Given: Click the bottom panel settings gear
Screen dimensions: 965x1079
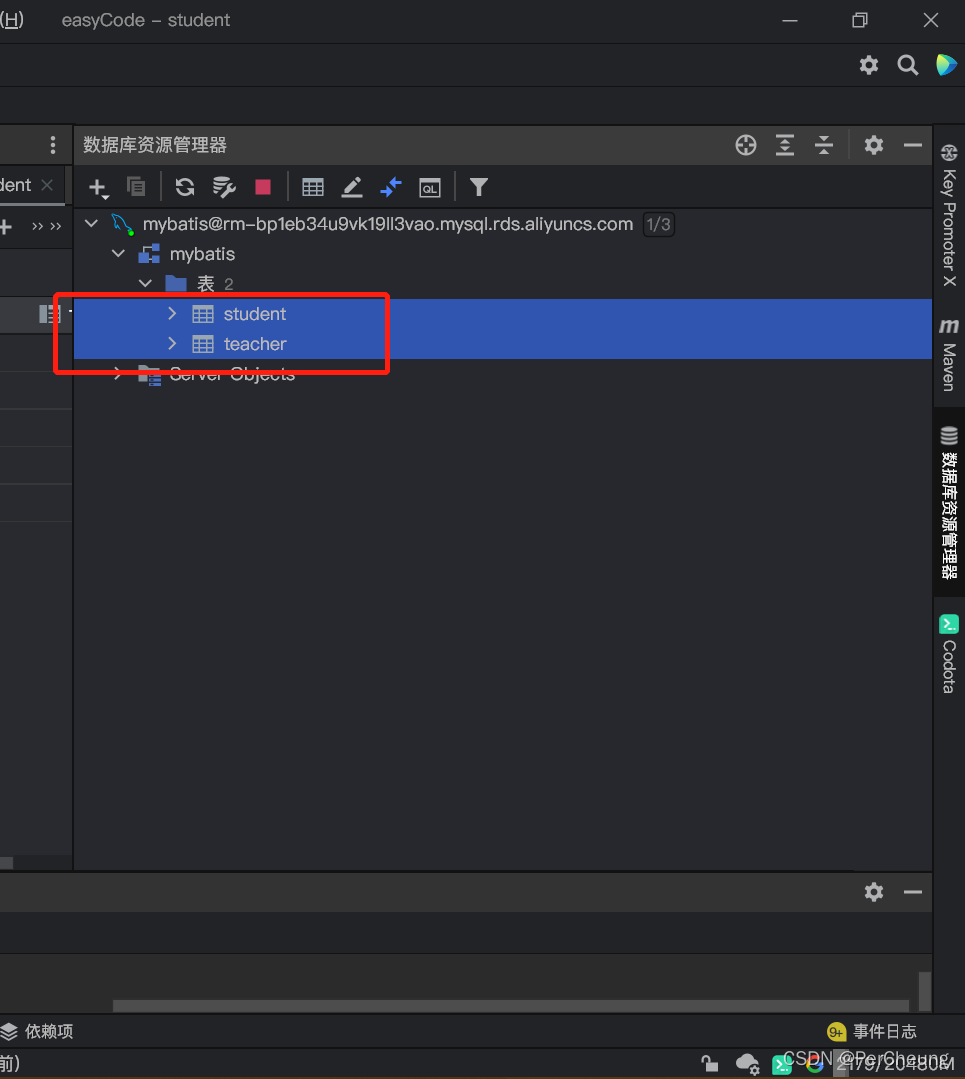Looking at the screenshot, I should pyautogui.click(x=874, y=893).
